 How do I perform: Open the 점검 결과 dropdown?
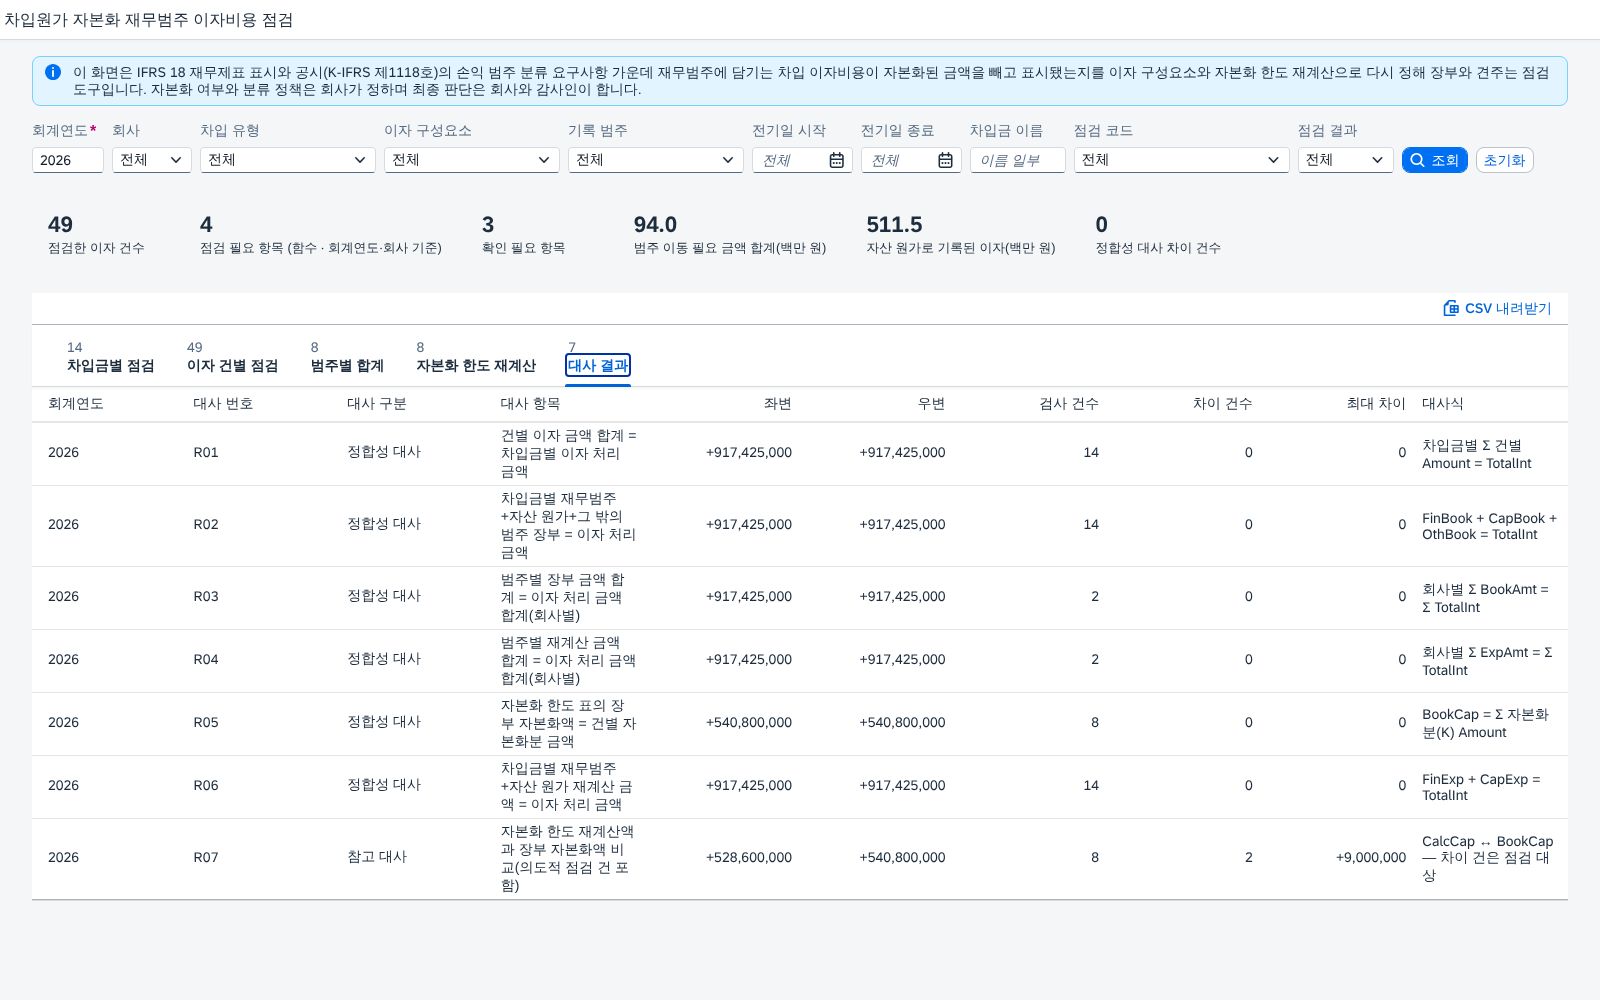click(1346, 160)
